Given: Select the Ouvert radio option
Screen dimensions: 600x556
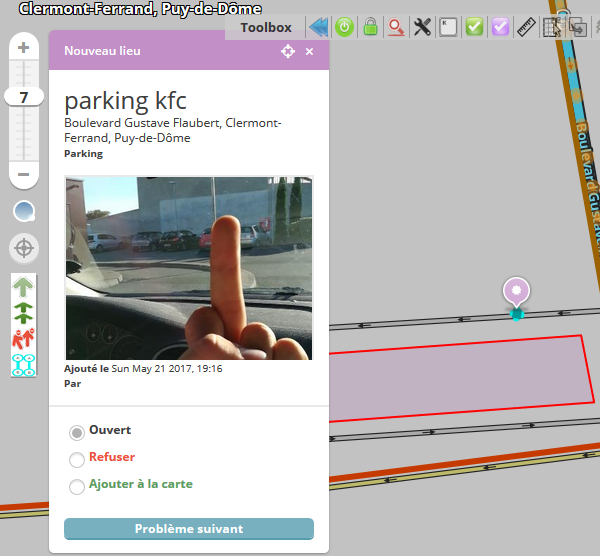Looking at the screenshot, I should pyautogui.click(x=77, y=432).
